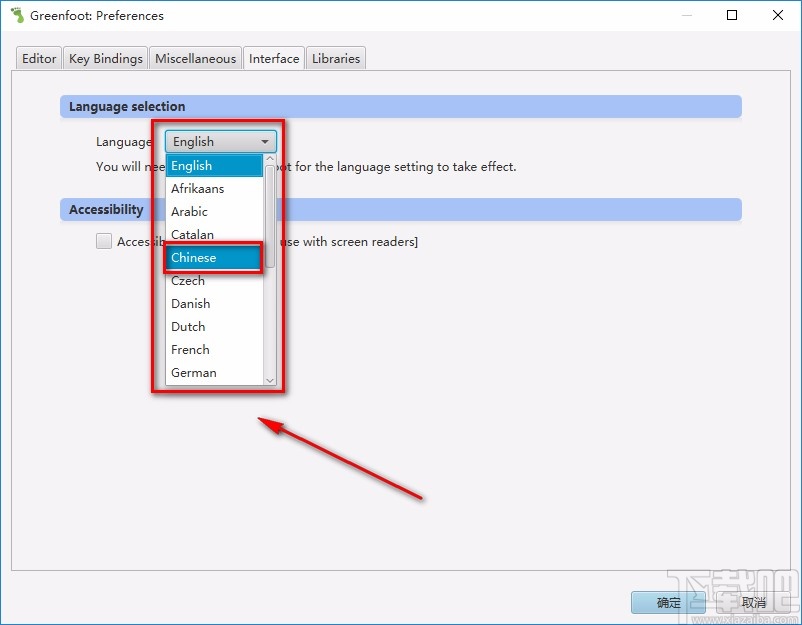The height and width of the screenshot is (625, 802).
Task: Choose Danish in the language list
Action: 214,304
